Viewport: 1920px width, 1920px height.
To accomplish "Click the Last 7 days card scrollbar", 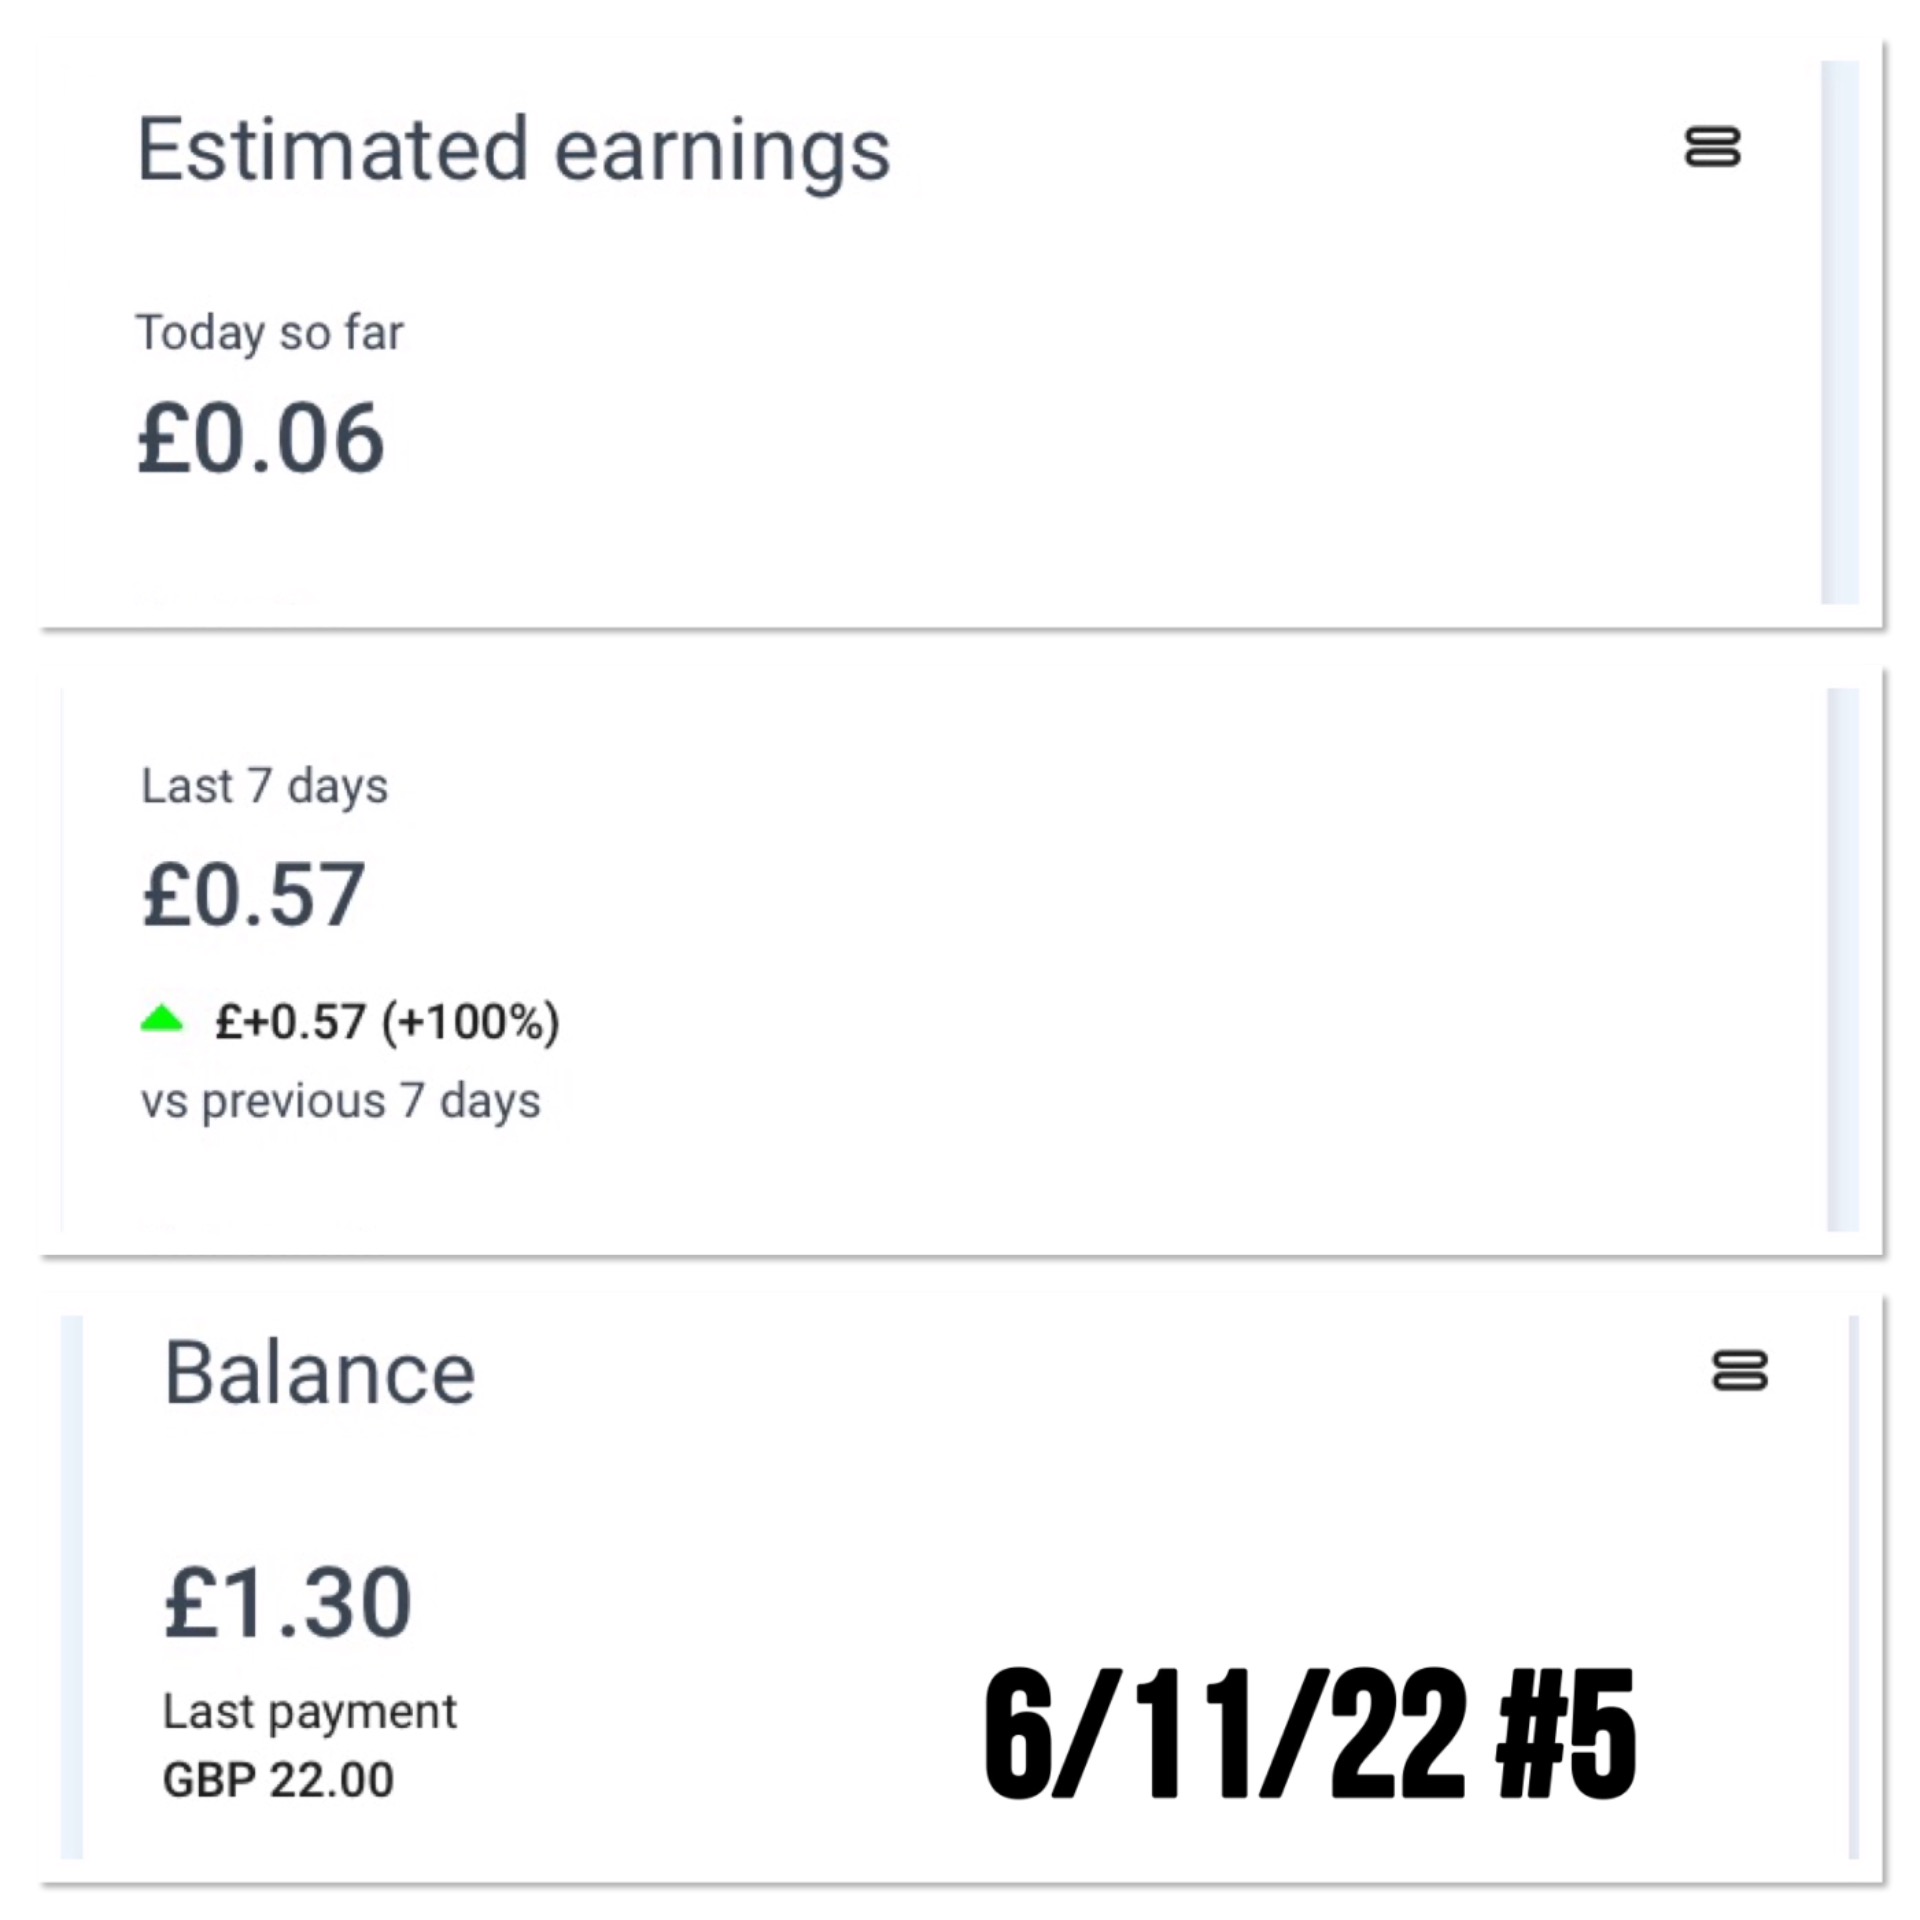I will (x=1842, y=960).
